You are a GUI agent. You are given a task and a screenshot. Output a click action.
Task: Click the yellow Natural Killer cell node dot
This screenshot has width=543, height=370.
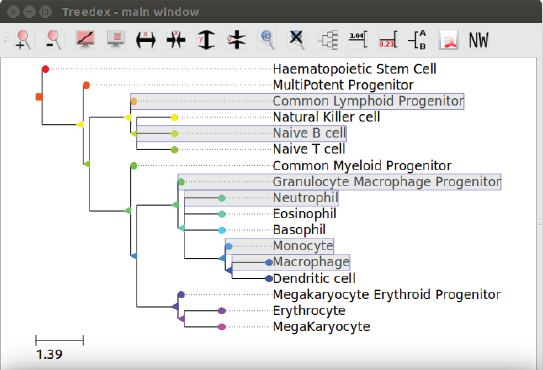pyautogui.click(x=175, y=117)
